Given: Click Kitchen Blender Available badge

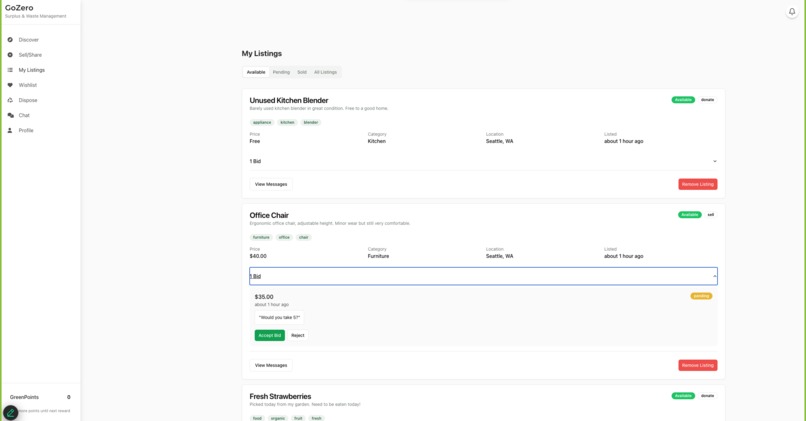Looking at the screenshot, I should tap(683, 100).
